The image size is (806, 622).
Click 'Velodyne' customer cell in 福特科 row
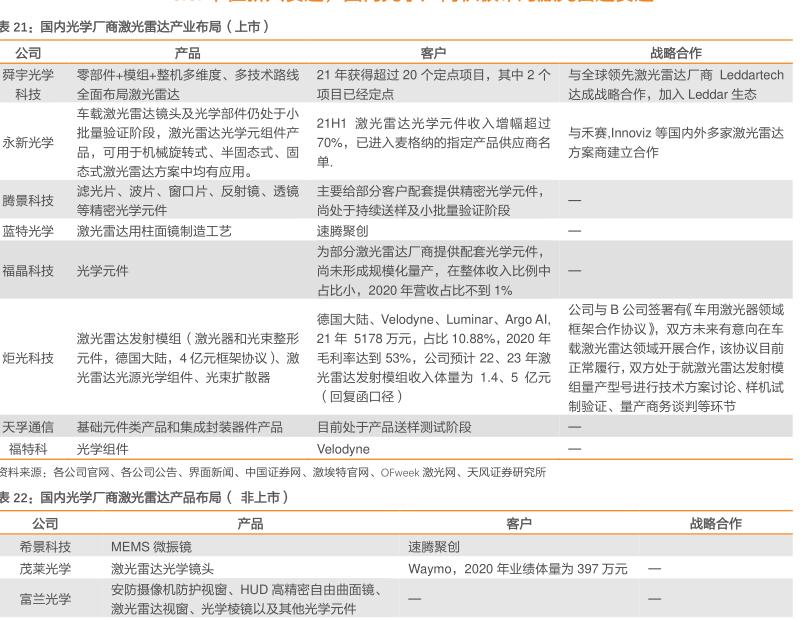click(x=343, y=449)
